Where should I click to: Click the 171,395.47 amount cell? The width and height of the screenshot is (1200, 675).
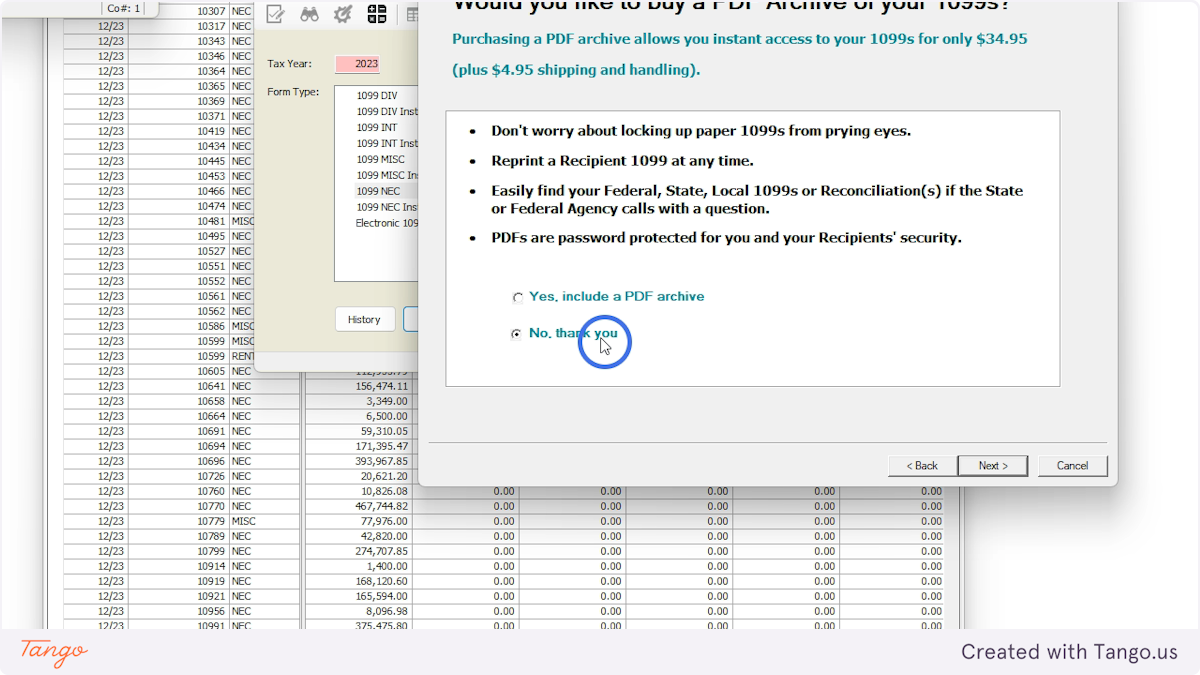coord(359,446)
